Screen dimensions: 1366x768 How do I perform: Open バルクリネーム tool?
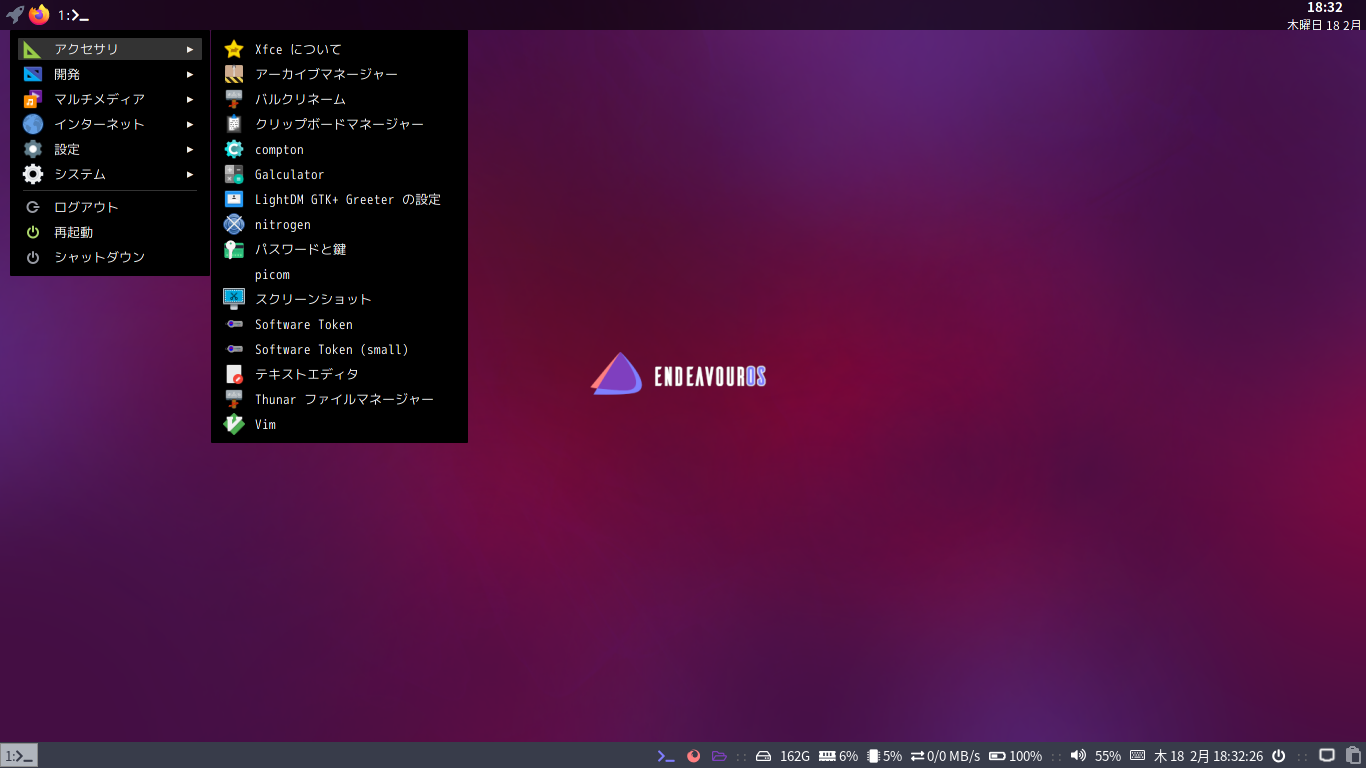[x=339, y=99]
